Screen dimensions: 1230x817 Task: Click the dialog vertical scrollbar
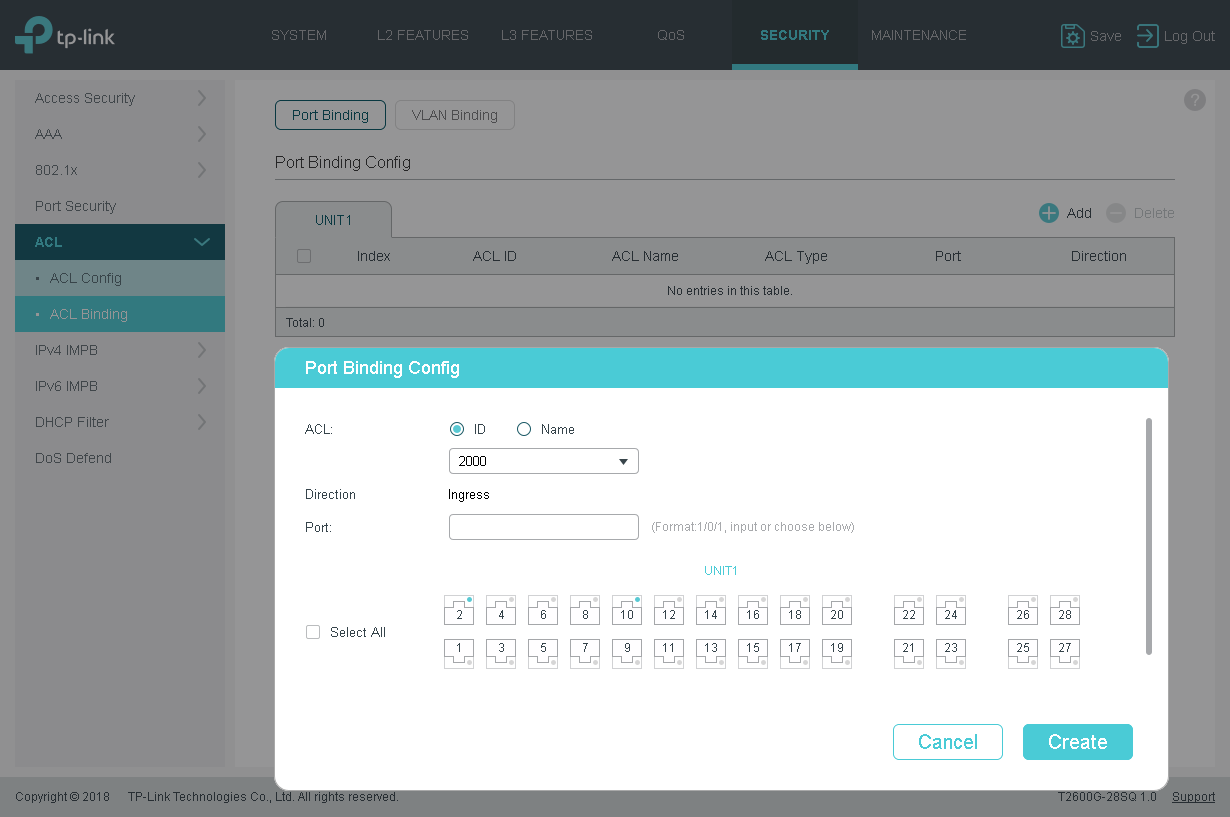click(x=1149, y=537)
